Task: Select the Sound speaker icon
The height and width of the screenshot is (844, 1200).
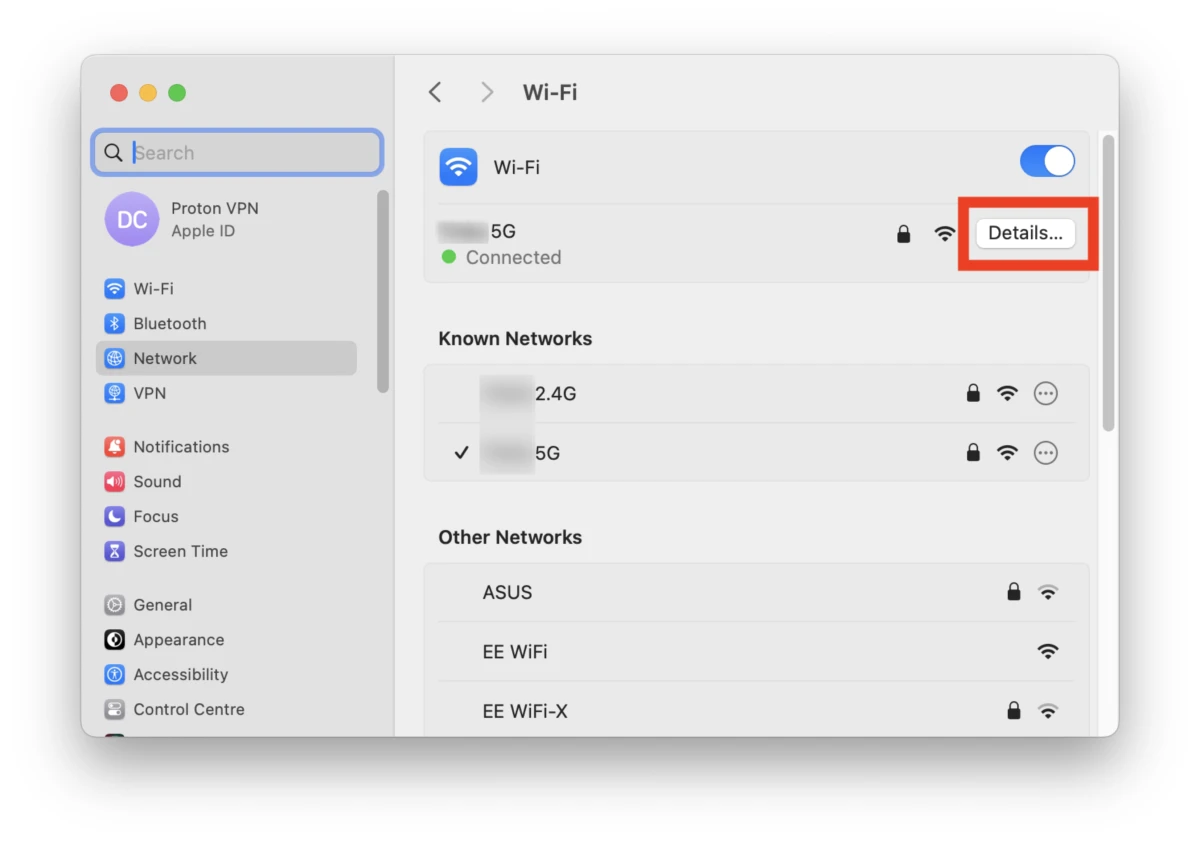Action: [x=115, y=482]
